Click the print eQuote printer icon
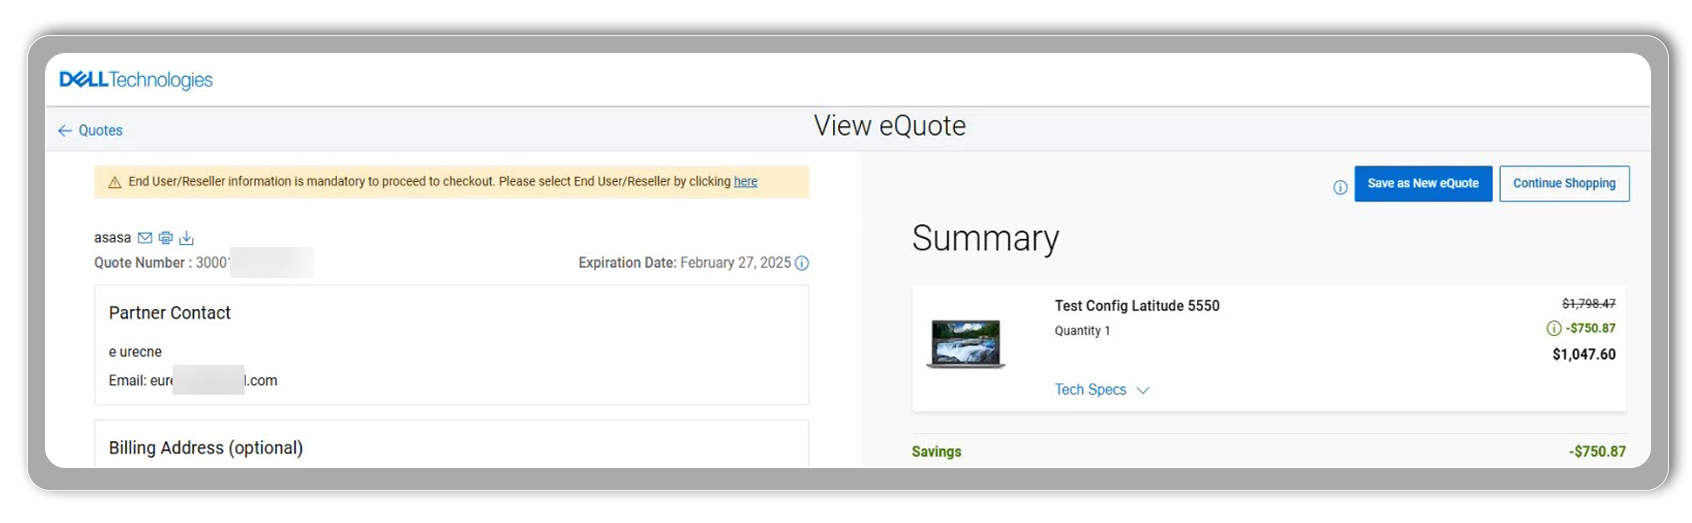The width and height of the screenshot is (1692, 523). [x=166, y=238]
